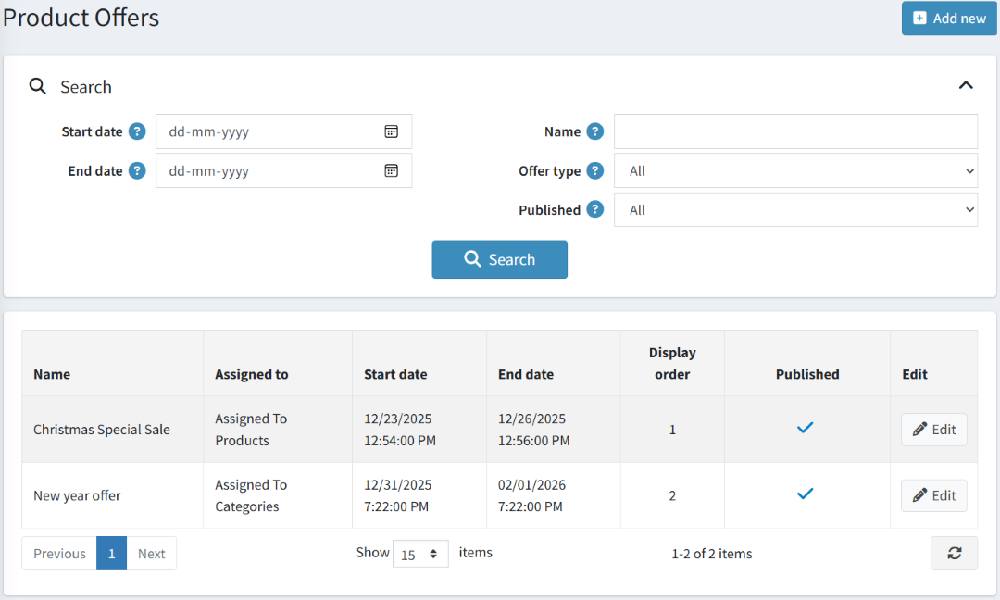Viewport: 1000px width, 600px height.
Task: Click the Offer type help question mark
Action: 597,170
